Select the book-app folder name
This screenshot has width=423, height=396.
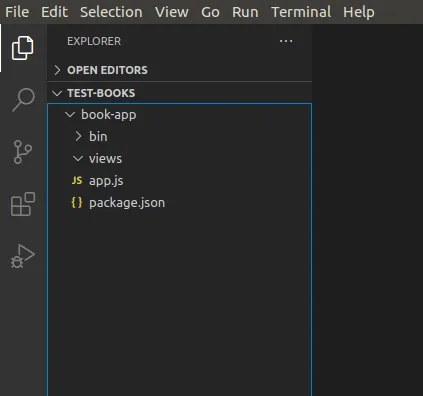tap(109, 115)
